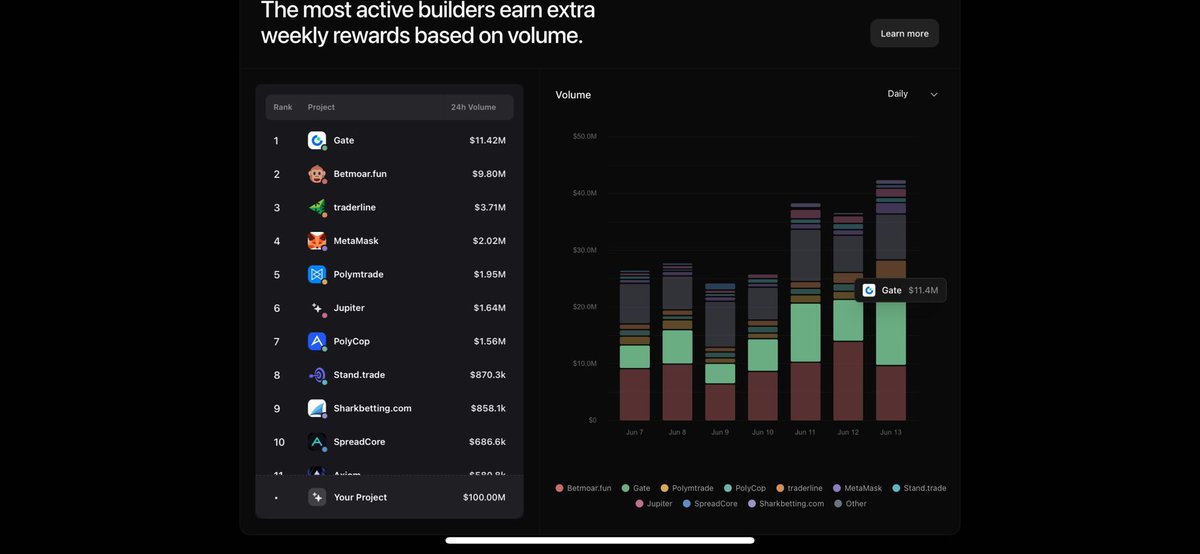Toggle Betmoar.fun series in chart legend

583,488
